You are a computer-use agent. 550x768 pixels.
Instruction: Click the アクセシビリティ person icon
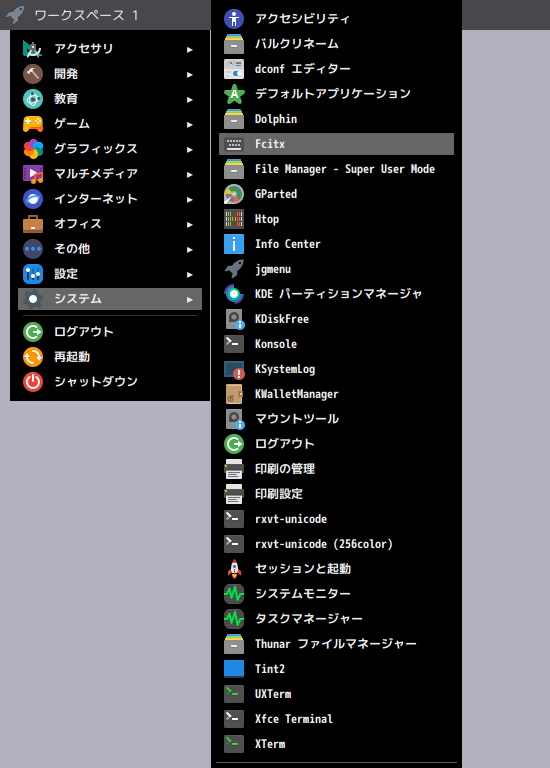(x=234, y=19)
